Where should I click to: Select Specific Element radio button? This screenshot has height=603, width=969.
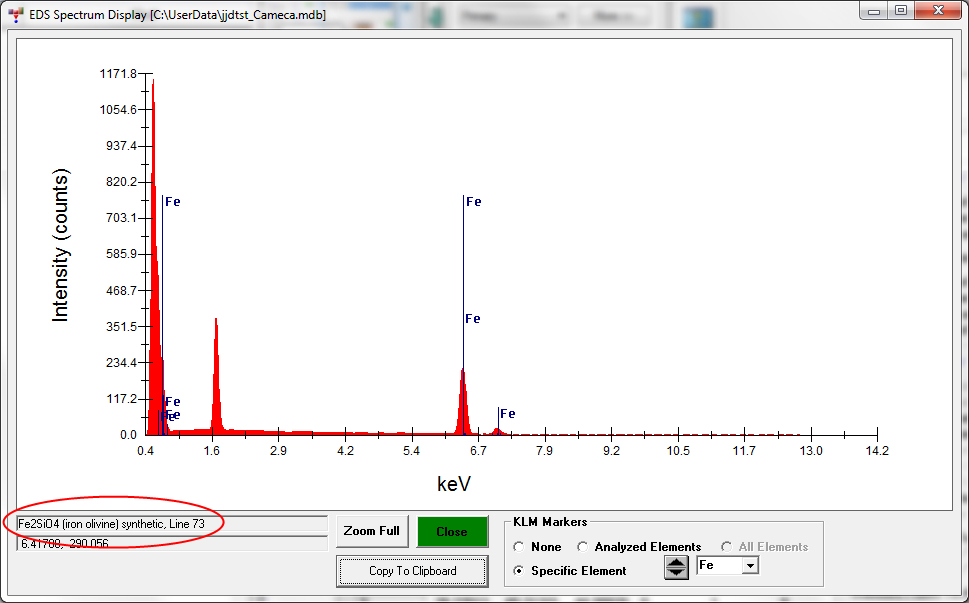(x=518, y=571)
